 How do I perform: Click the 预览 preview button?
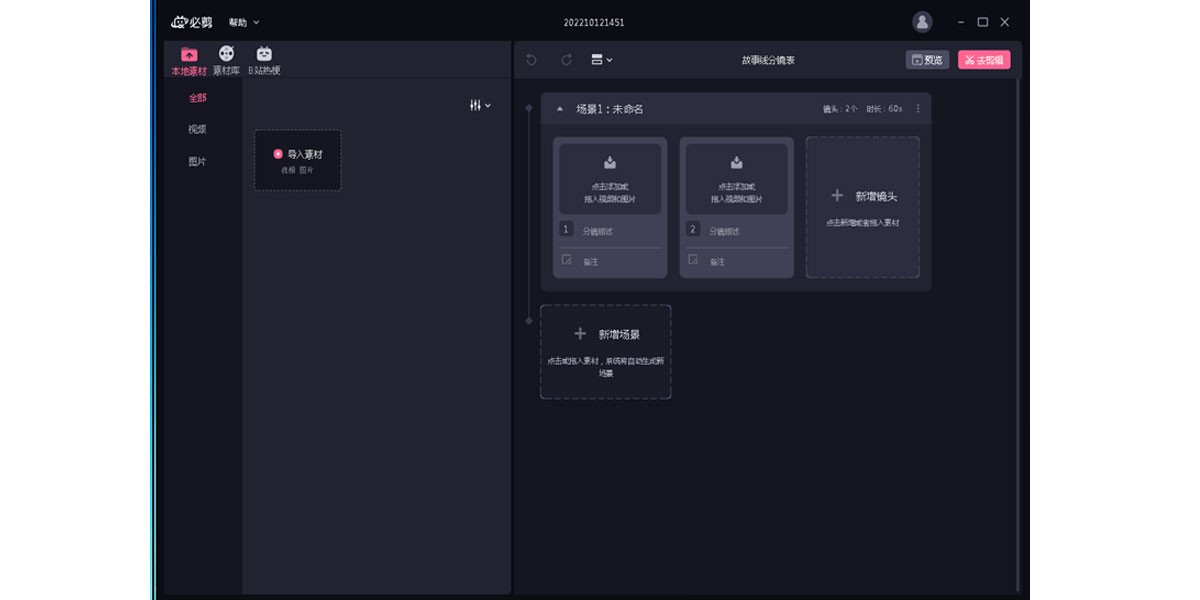927,60
